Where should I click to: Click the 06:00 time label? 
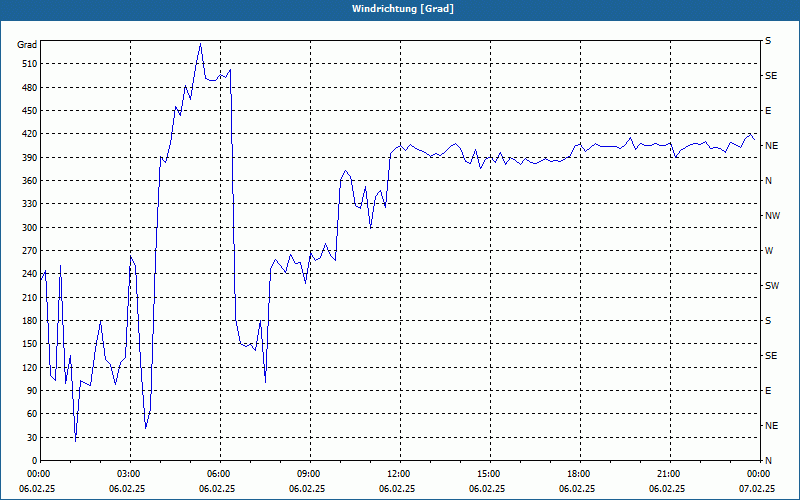[x=217, y=474]
